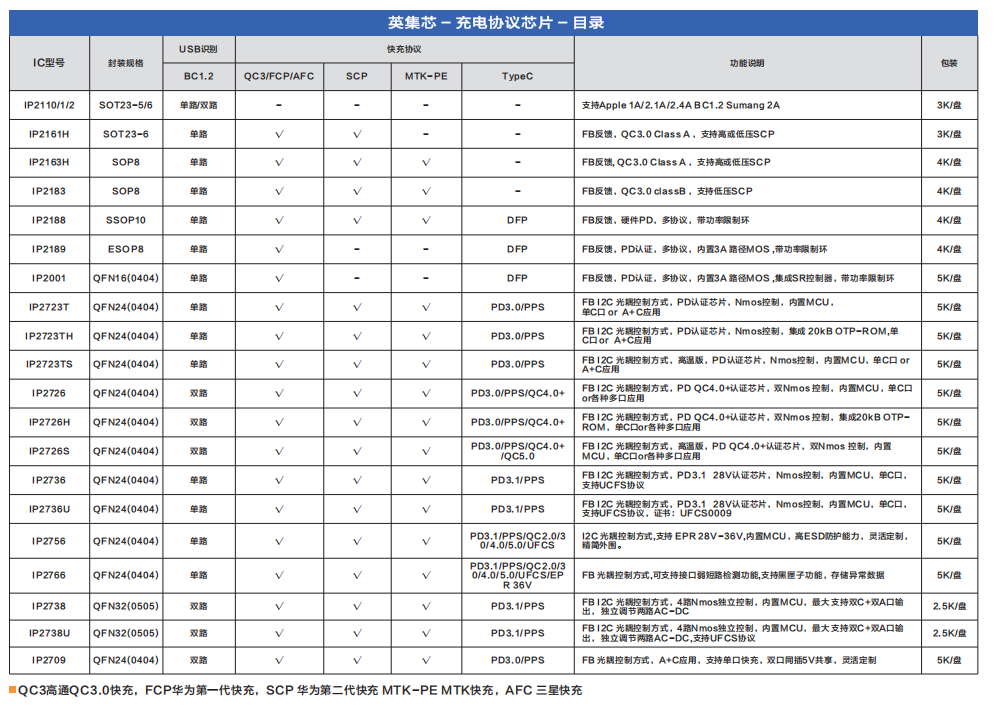Click the IP2001 model cell
The height and width of the screenshot is (715, 994).
pos(49,278)
